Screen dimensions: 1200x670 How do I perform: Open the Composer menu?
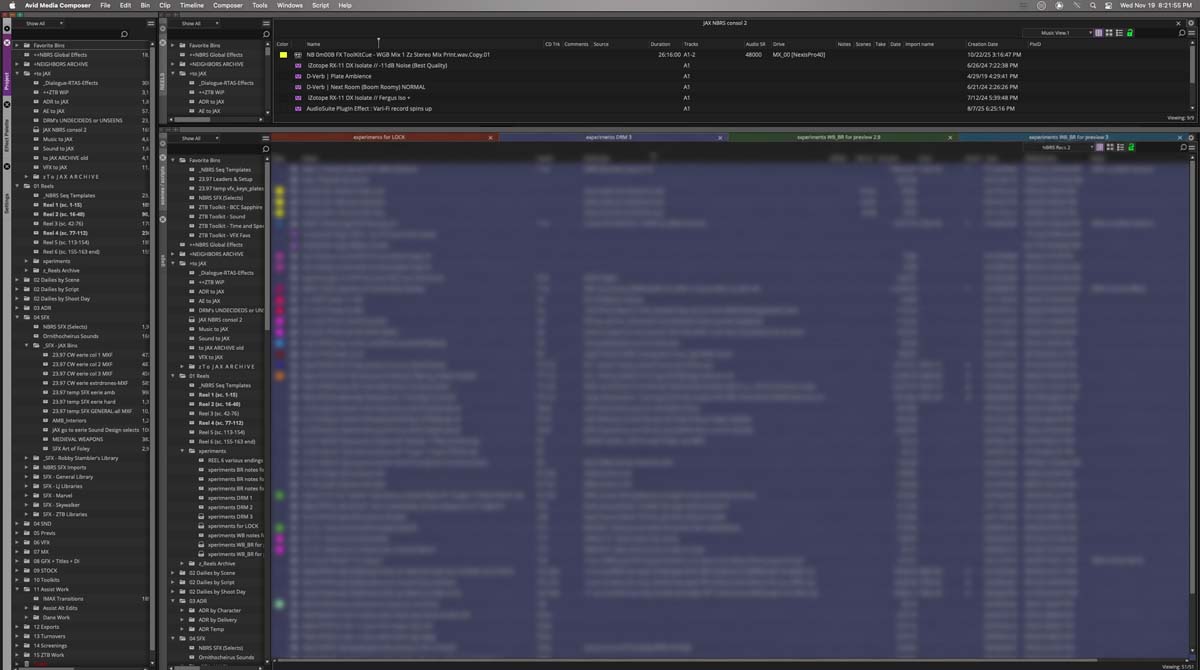tap(228, 5)
